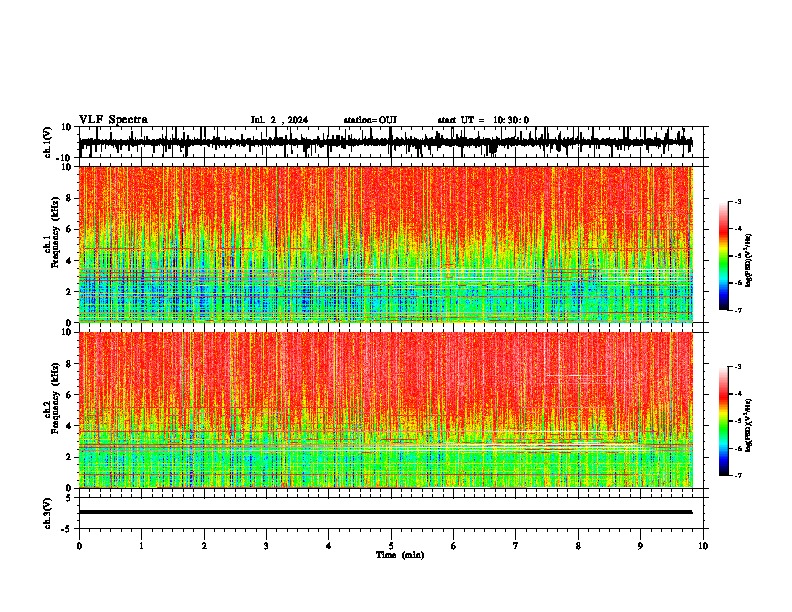Click time axis tick label "1"

141,546
